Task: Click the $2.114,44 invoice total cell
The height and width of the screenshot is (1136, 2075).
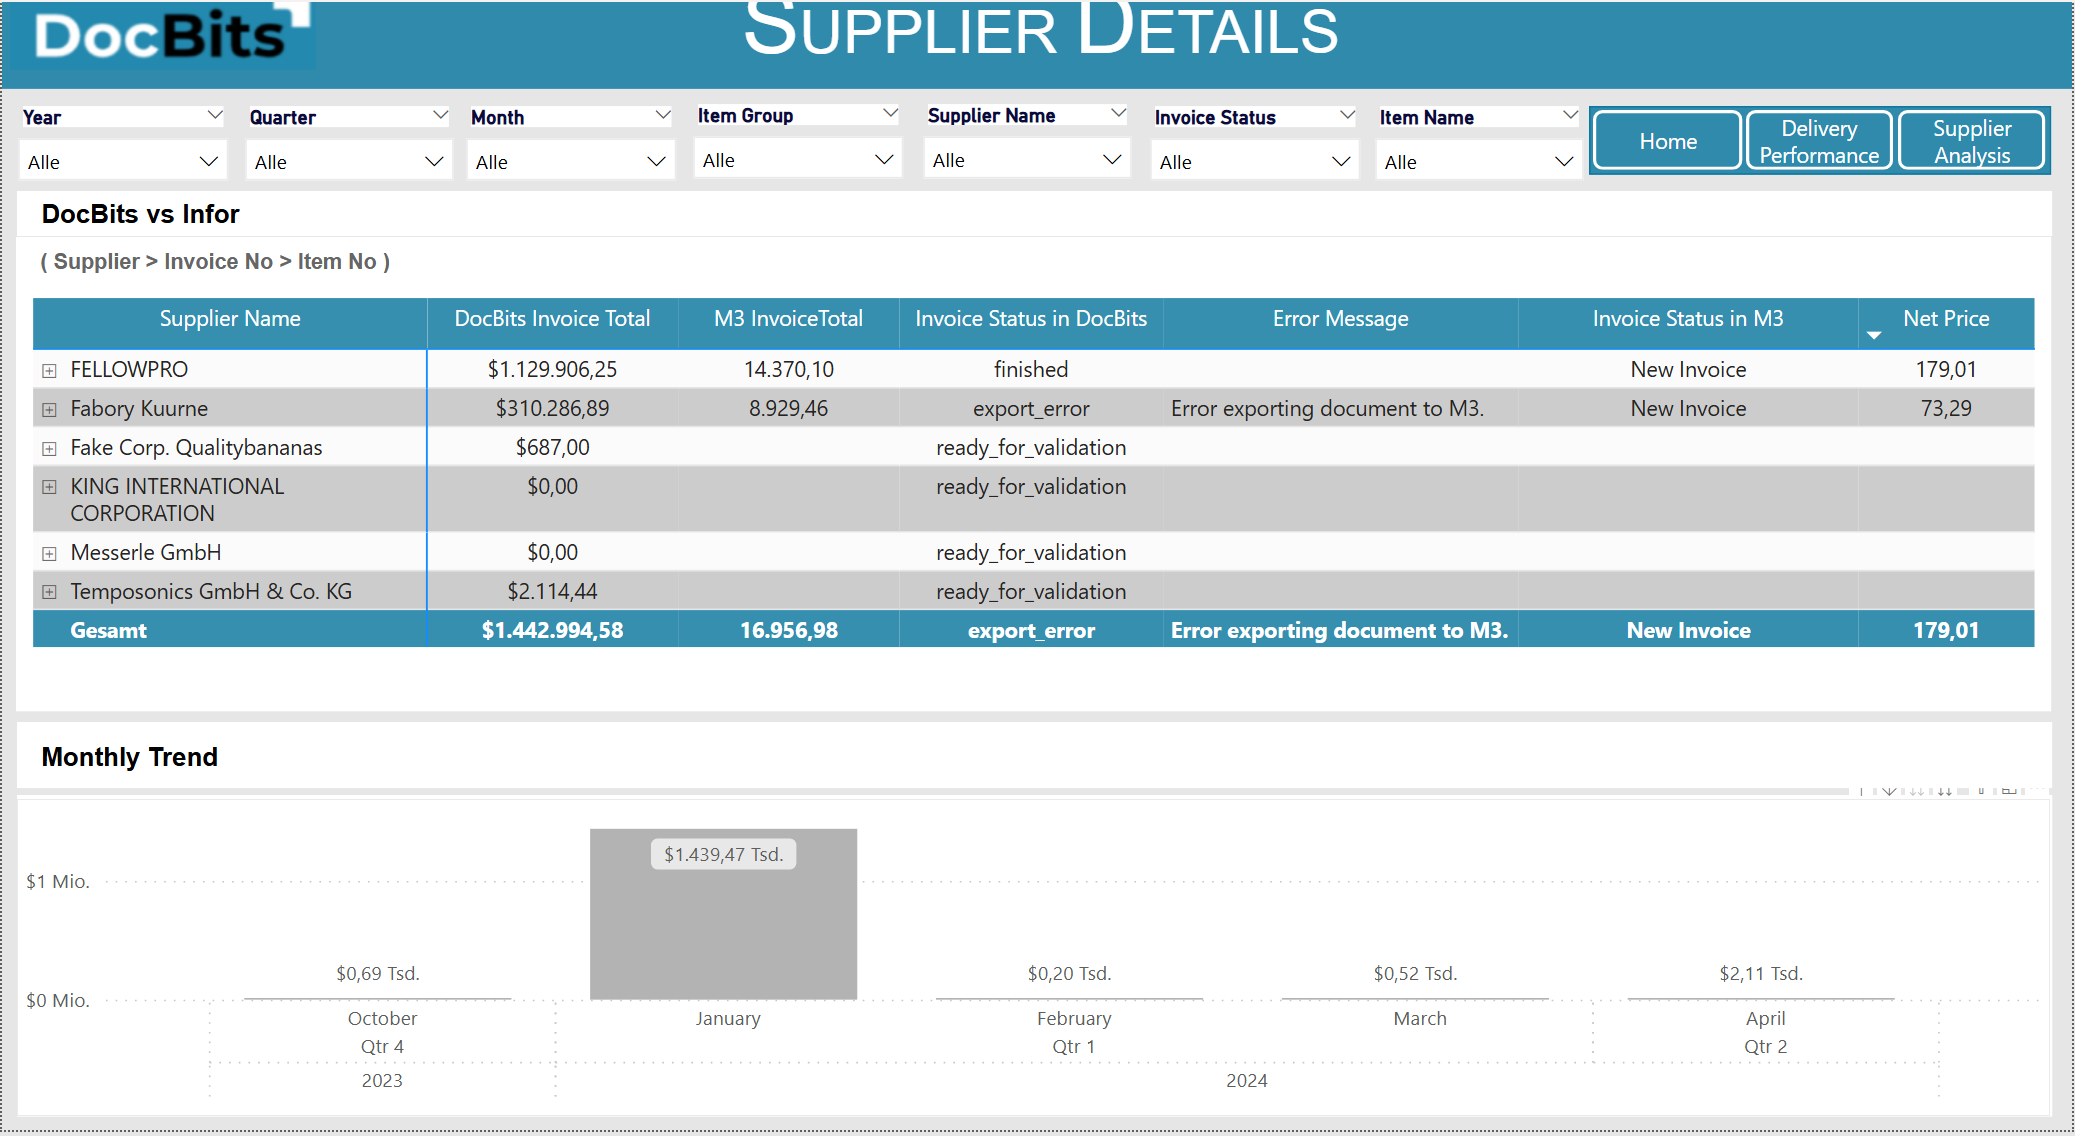Action: pyautogui.click(x=552, y=592)
